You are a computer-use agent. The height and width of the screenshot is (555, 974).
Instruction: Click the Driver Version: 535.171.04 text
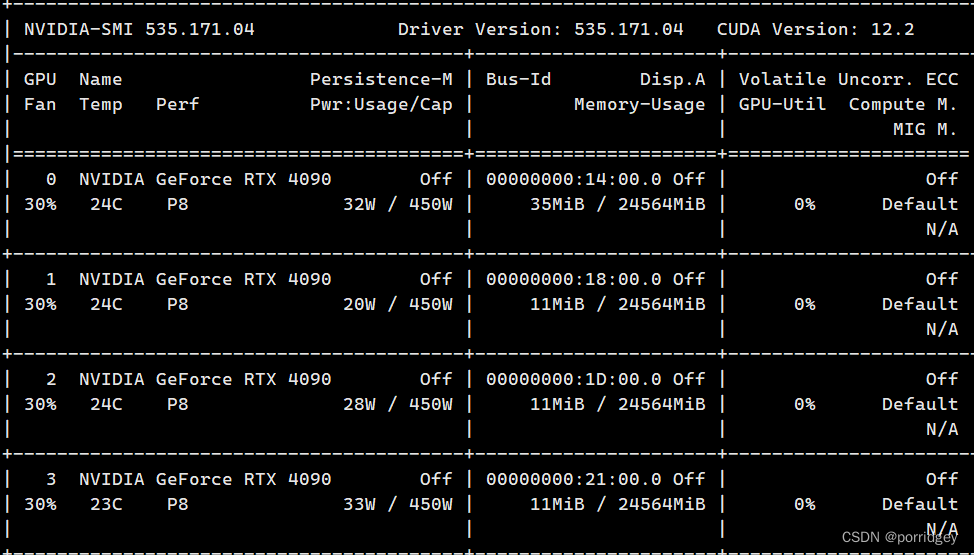coord(540,29)
